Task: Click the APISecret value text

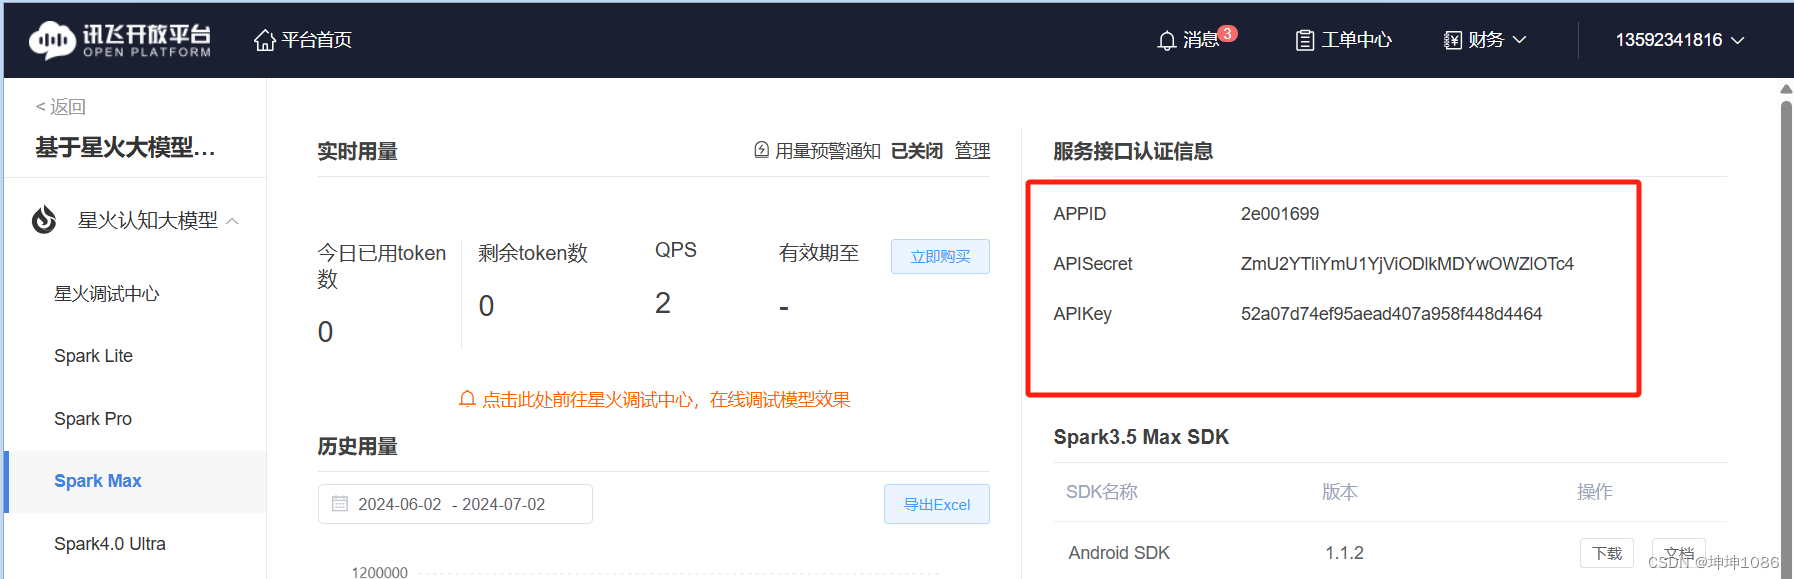Action: point(1407,264)
